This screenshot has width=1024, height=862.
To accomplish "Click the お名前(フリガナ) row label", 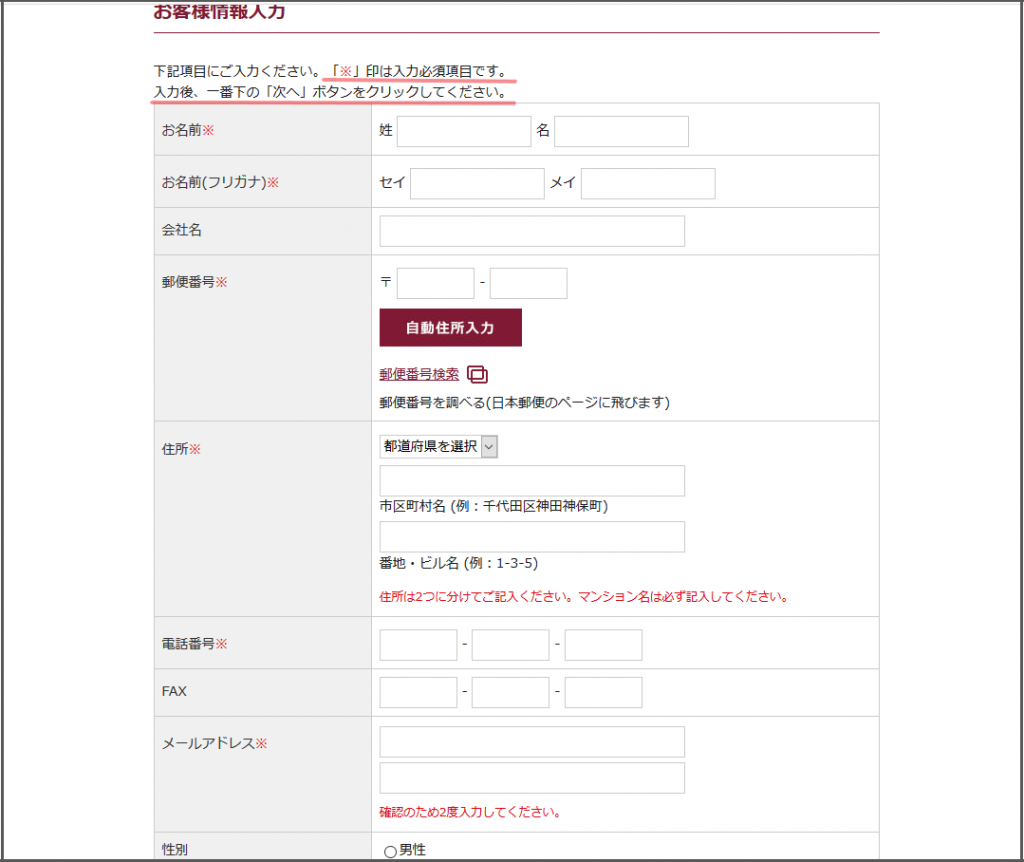I will (220, 182).
